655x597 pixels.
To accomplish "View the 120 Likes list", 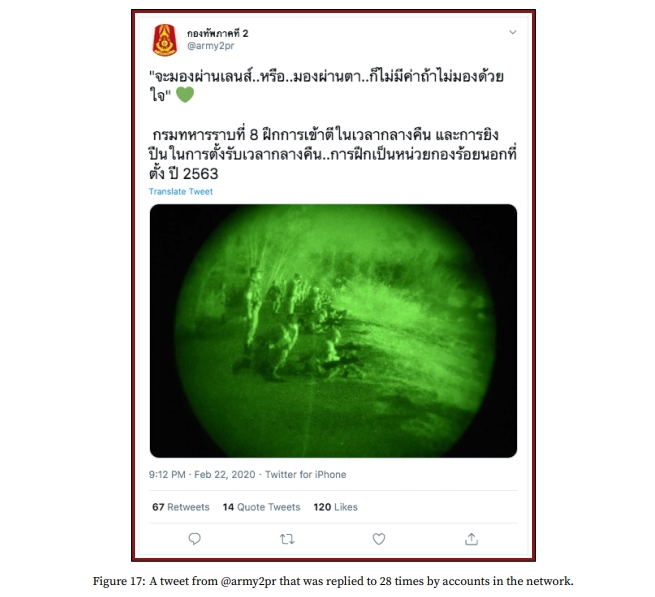I will (335, 507).
